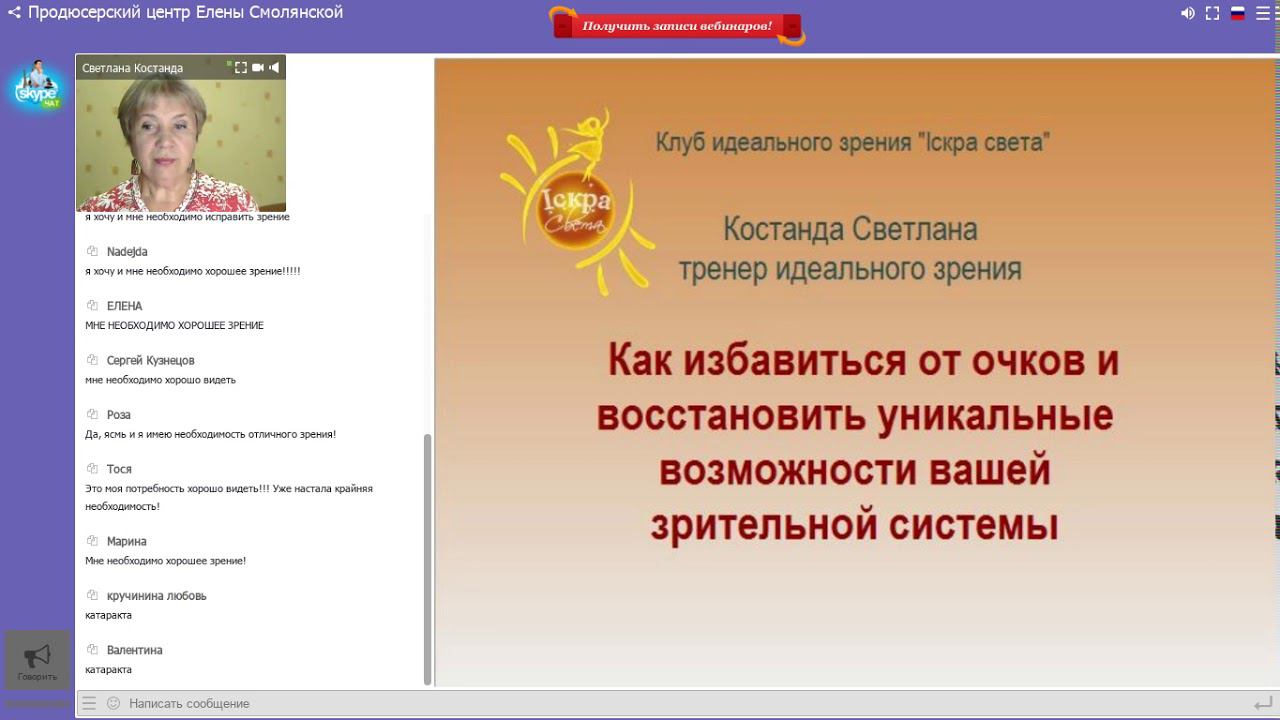
Task: Click the copy icon beside Роза
Action: (92, 414)
